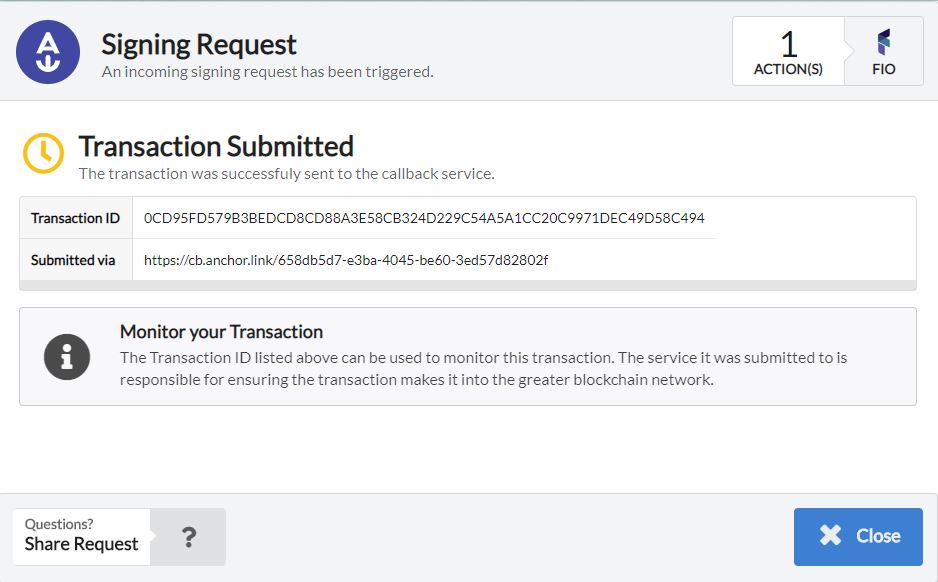The image size is (938, 582).
Task: Click the FIO blockchain logo
Action: tap(883, 42)
